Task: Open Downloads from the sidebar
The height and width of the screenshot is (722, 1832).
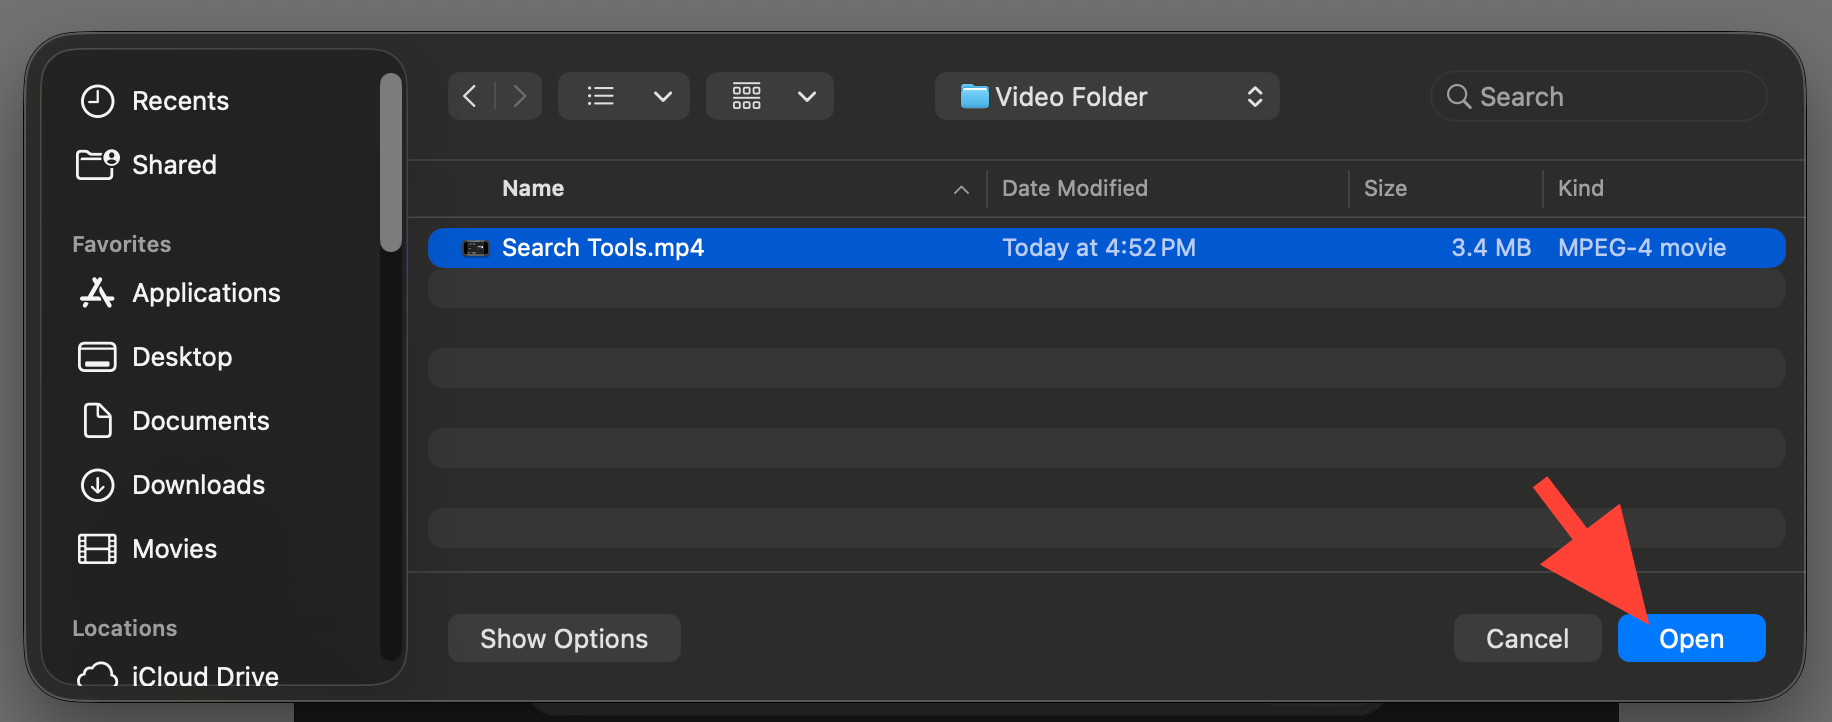Action: [198, 485]
